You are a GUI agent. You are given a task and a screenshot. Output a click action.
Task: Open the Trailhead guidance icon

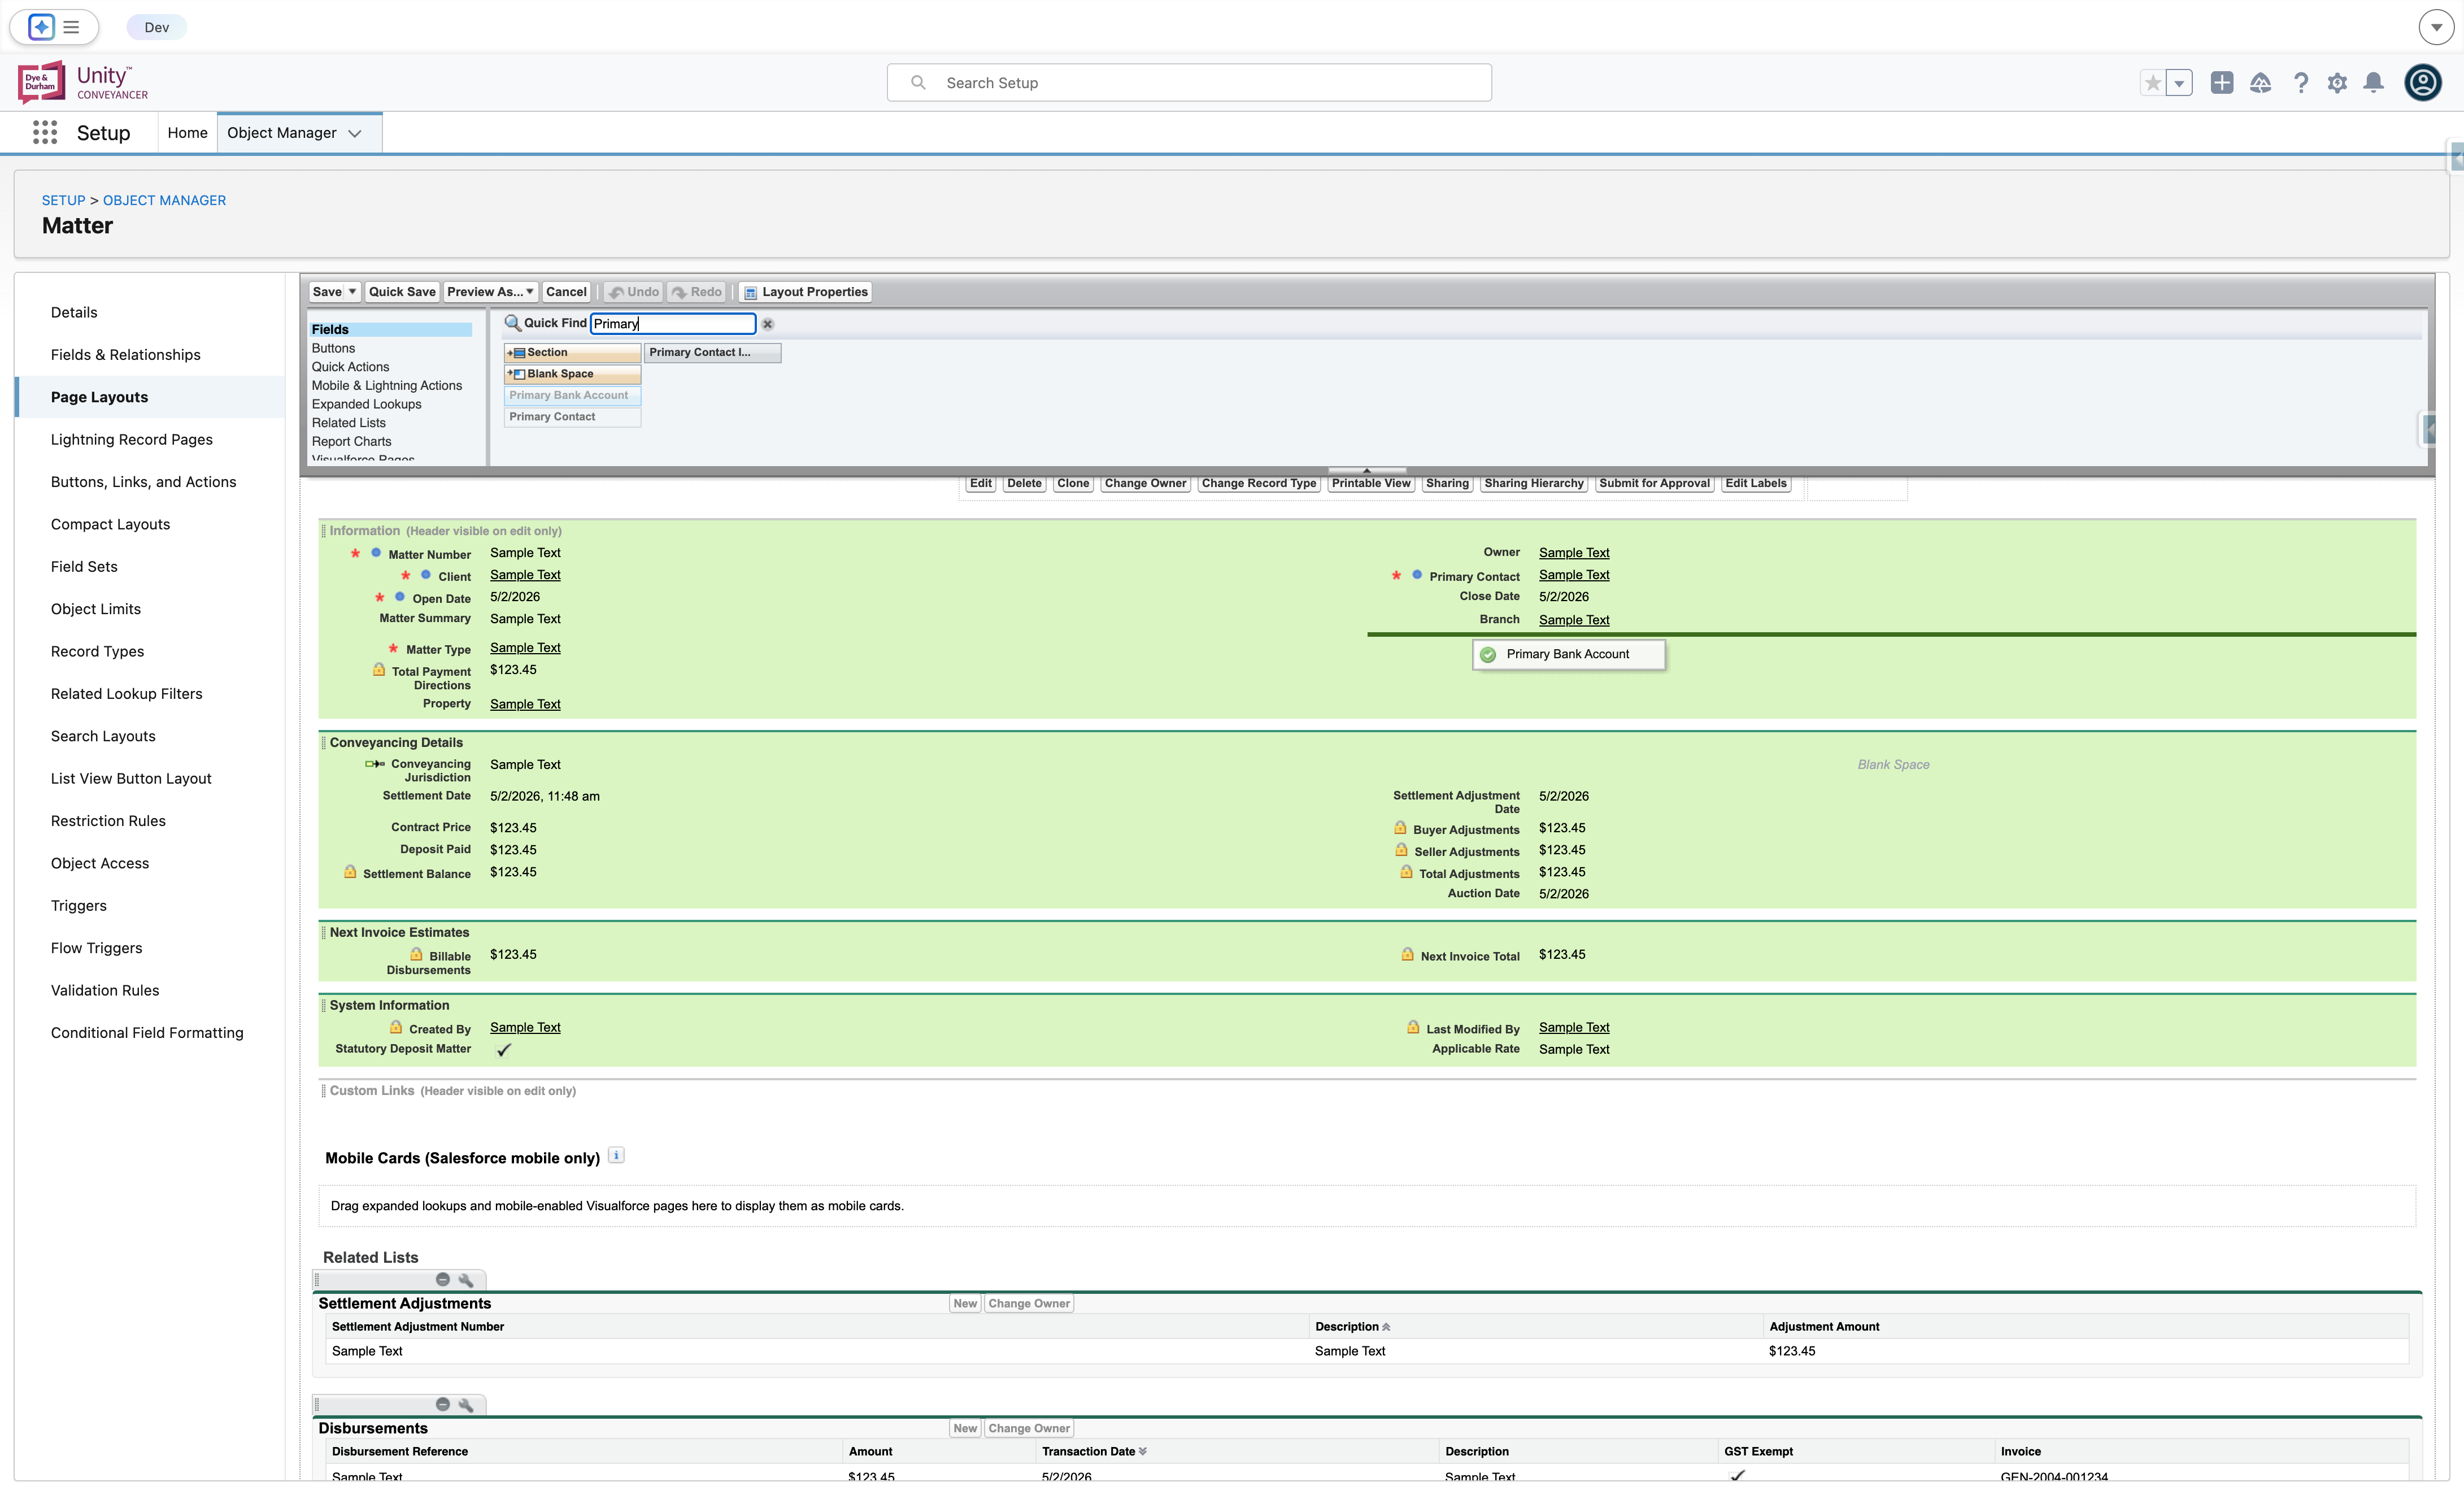(2260, 83)
